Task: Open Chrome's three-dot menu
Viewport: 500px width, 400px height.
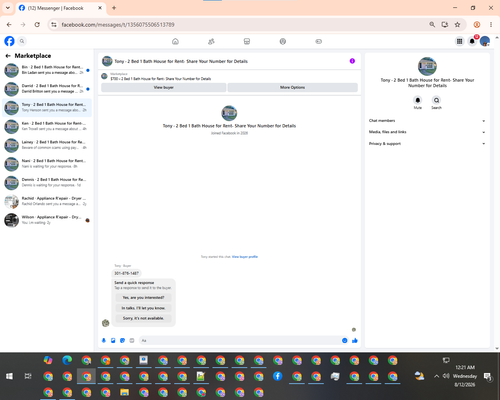Action: (491, 25)
